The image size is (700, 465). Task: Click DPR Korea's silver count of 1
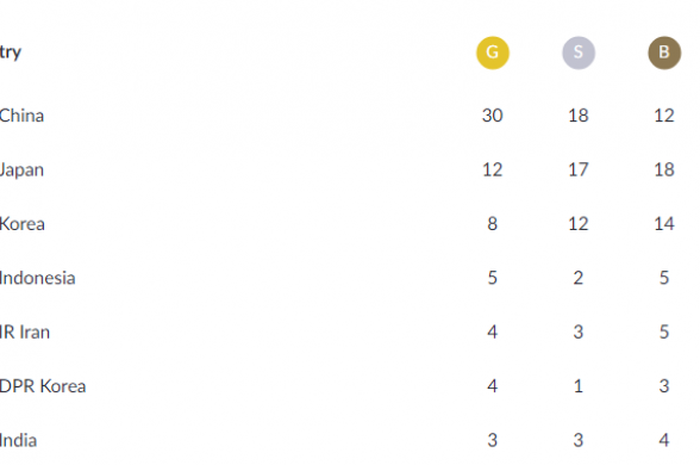click(578, 386)
